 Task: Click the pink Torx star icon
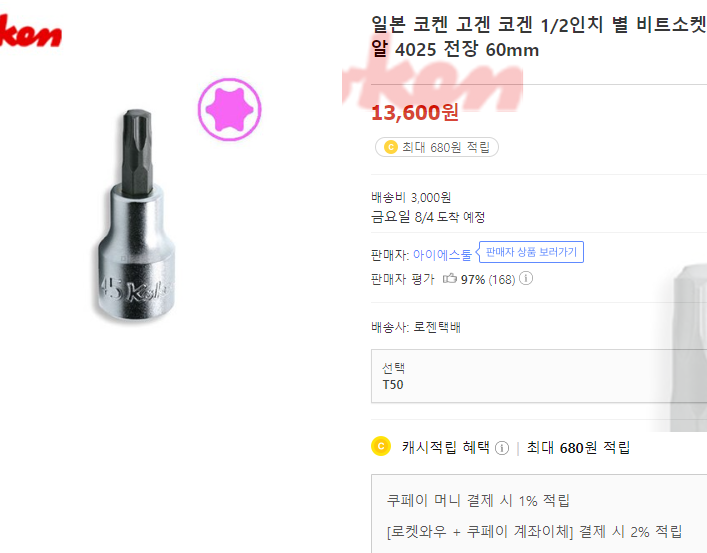tap(229, 108)
